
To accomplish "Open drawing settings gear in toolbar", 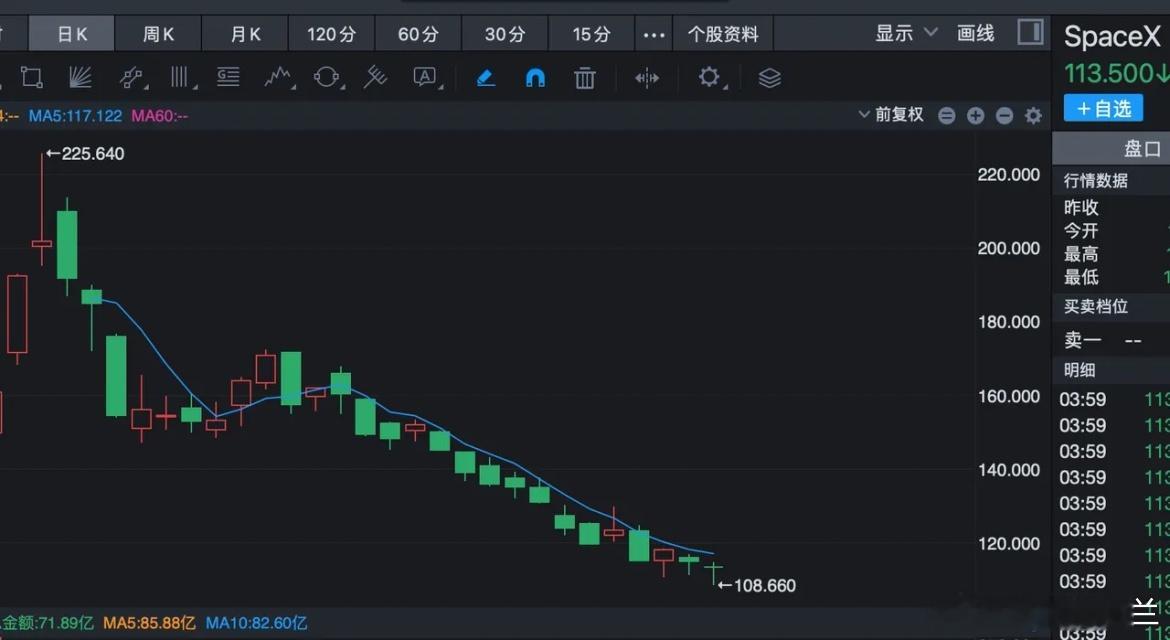I will tap(709, 77).
